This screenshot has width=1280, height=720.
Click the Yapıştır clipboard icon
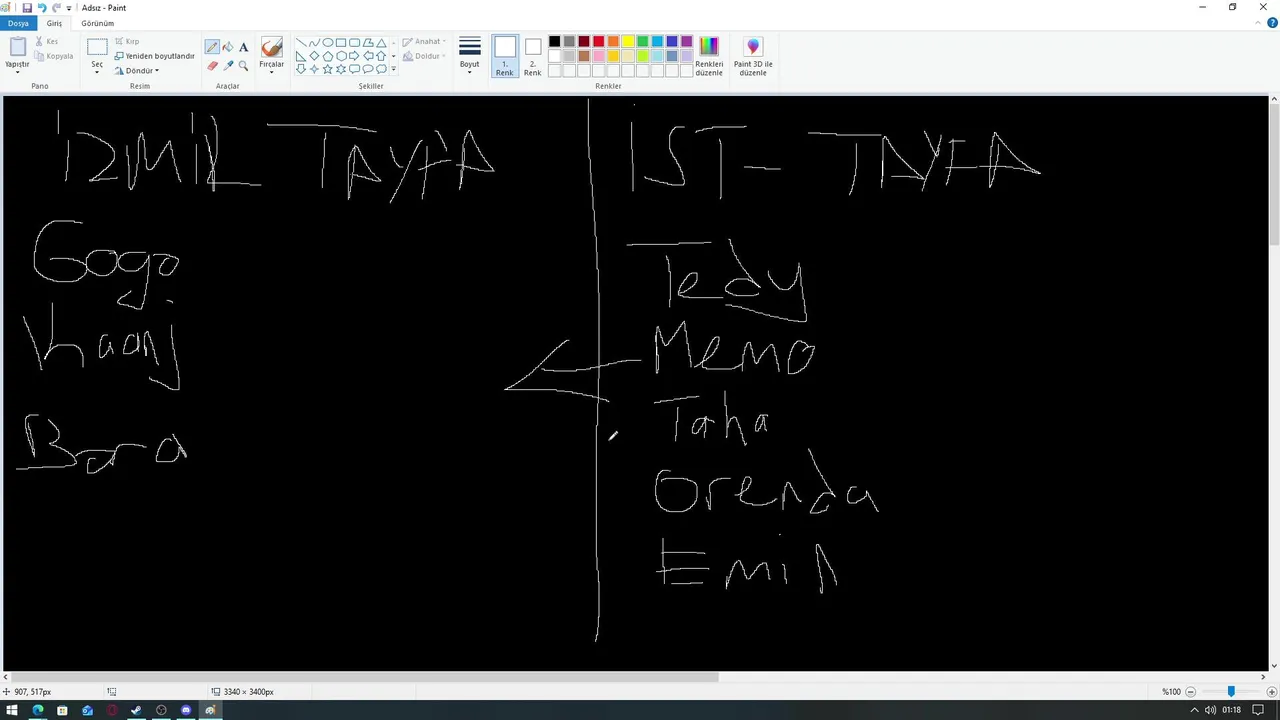point(17,47)
